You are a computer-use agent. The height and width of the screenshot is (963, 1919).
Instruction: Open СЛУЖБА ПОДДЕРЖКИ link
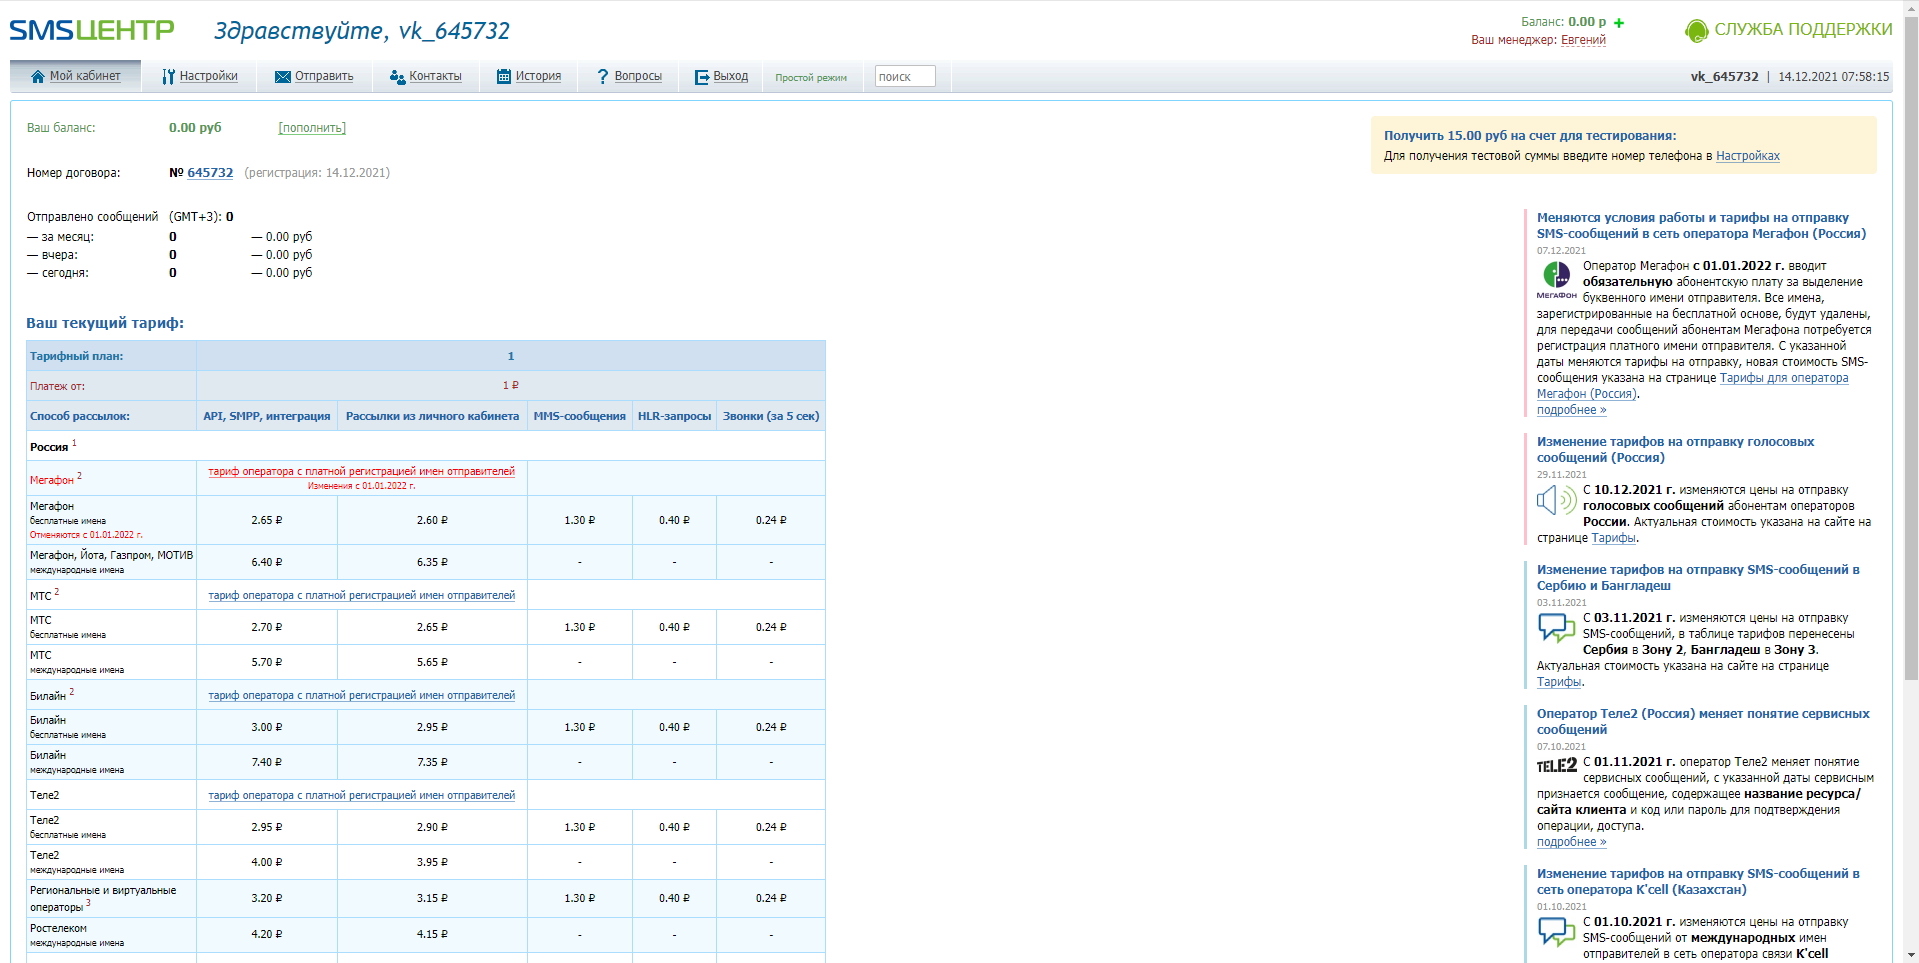pos(1803,30)
